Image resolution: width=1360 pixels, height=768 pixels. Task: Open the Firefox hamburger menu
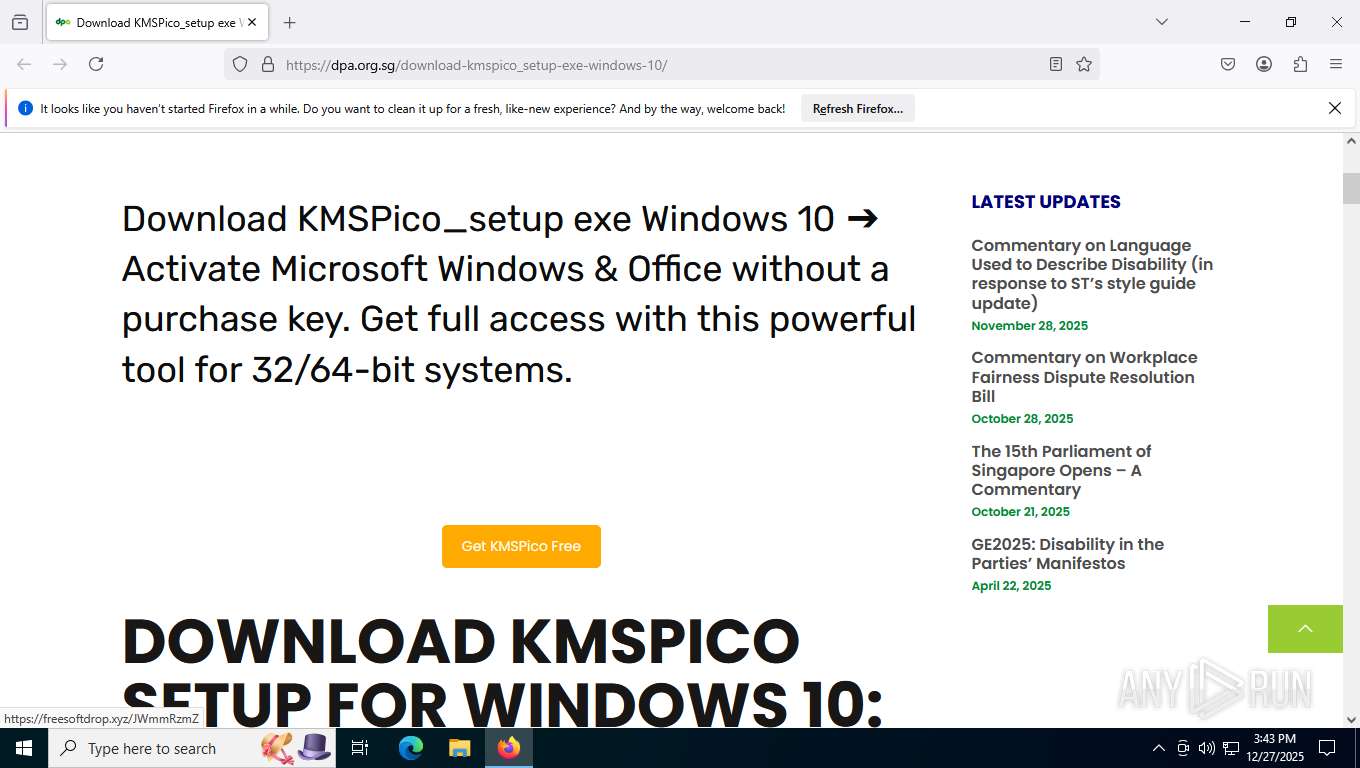pos(1336,64)
